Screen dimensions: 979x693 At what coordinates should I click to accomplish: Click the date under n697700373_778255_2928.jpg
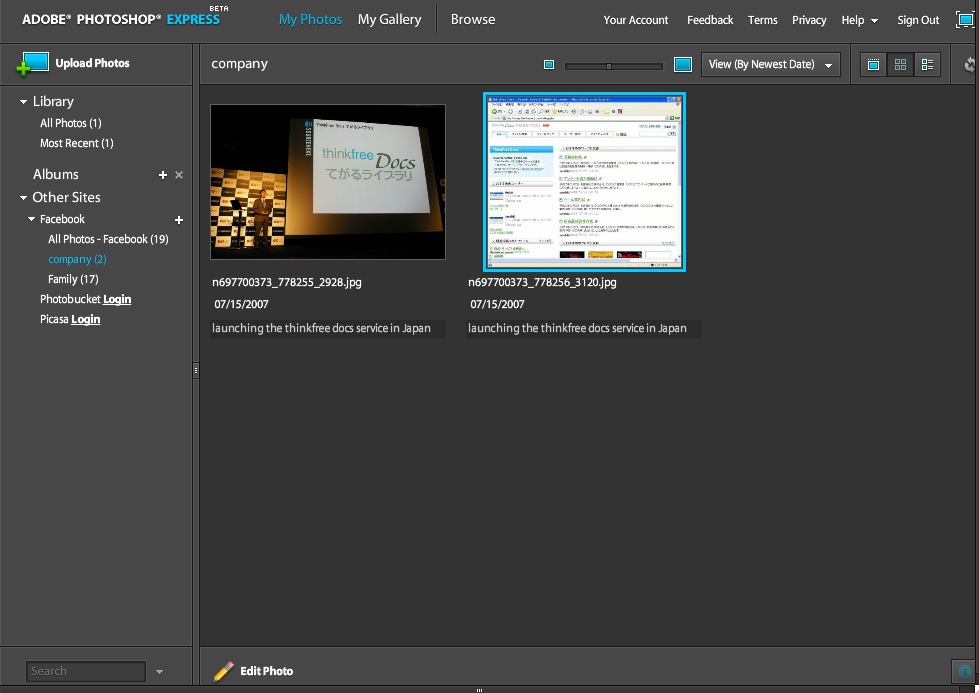(x=241, y=304)
